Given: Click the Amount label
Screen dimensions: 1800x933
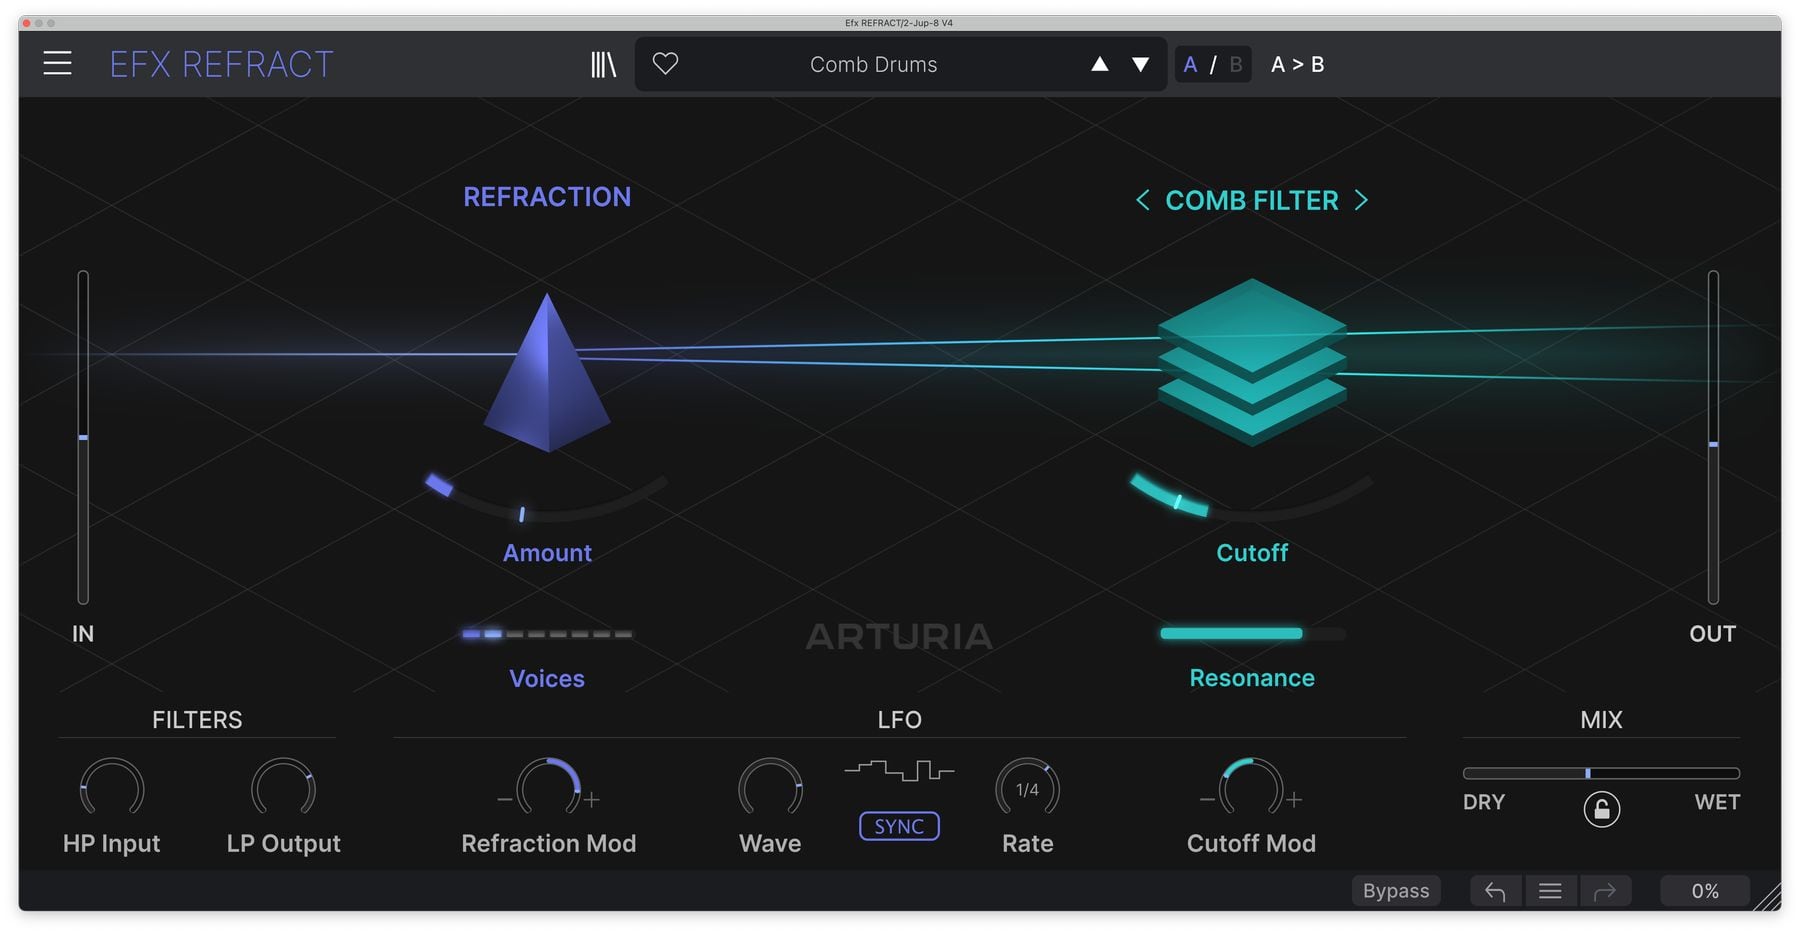Looking at the screenshot, I should point(547,553).
